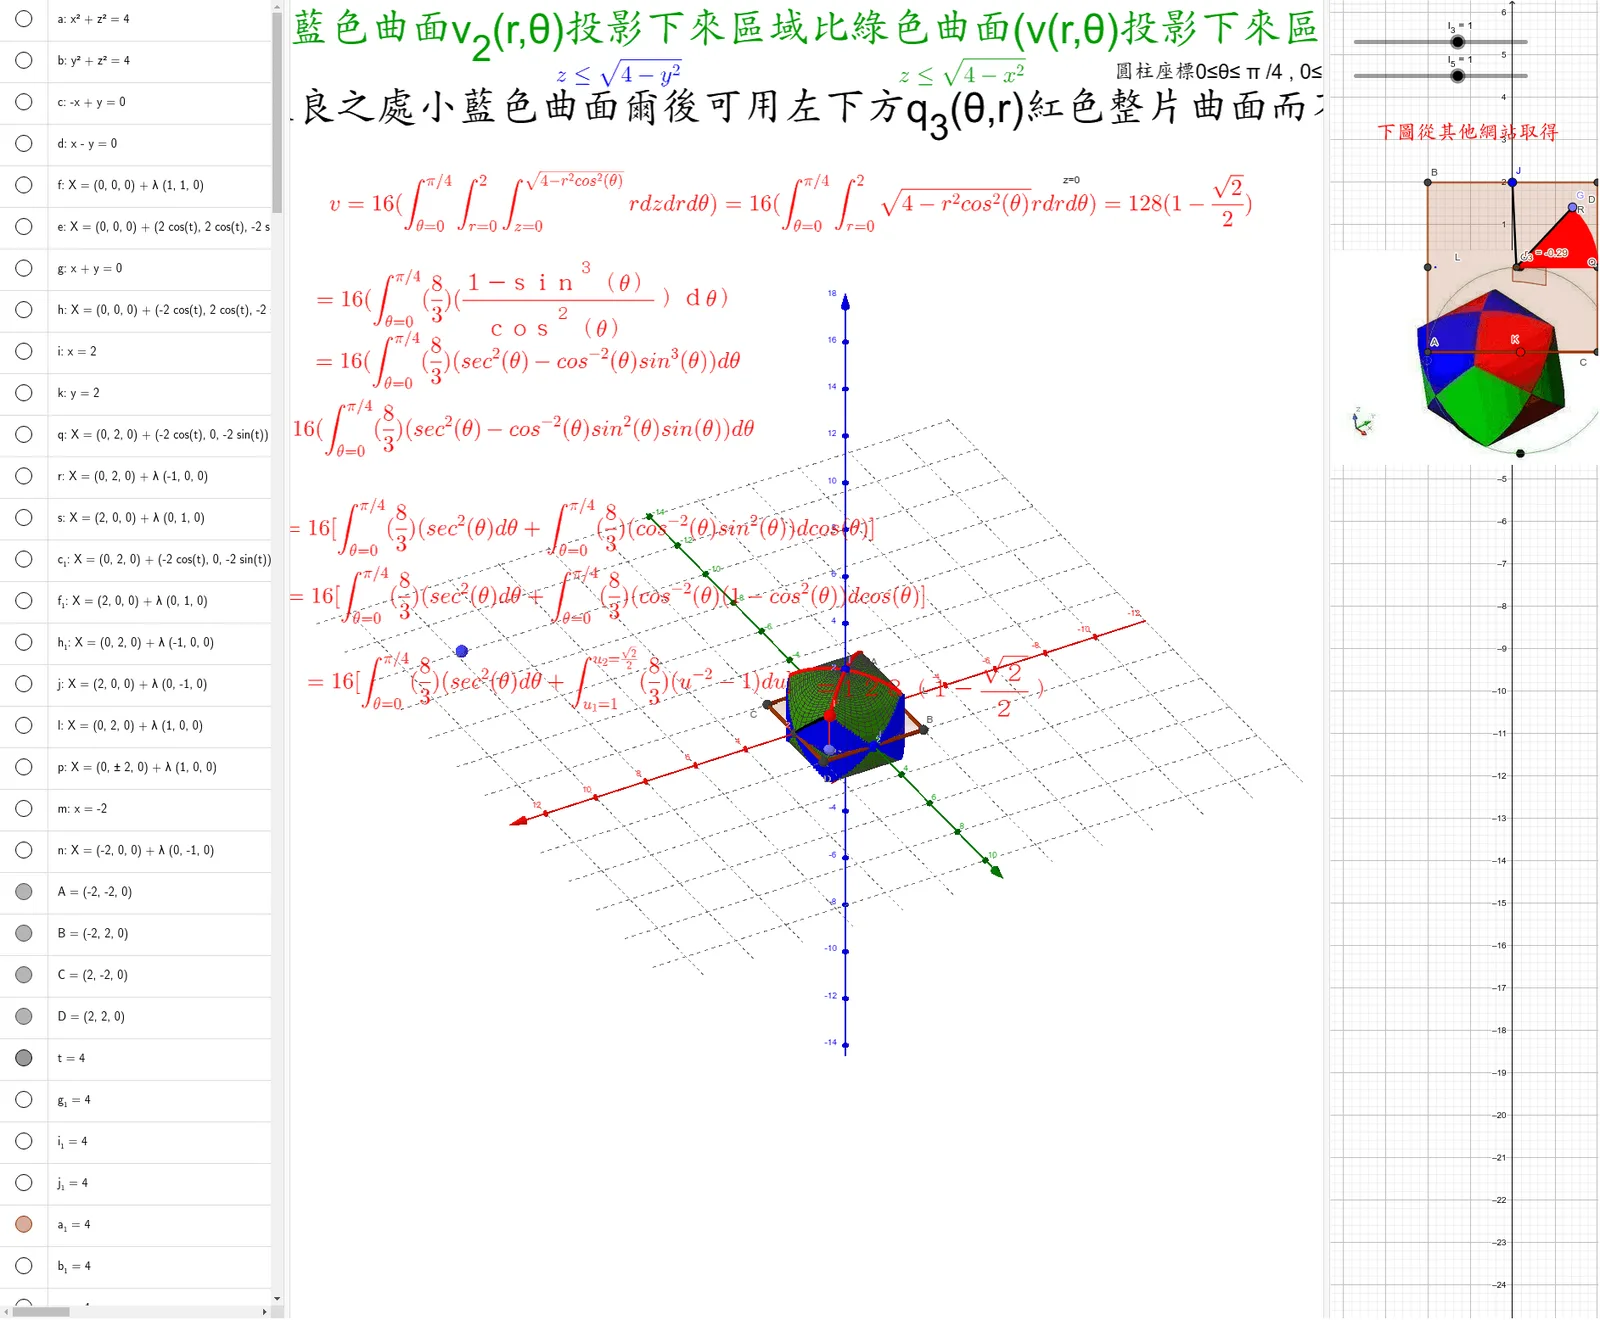The width and height of the screenshot is (1600, 1320).
Task: Toggle visibility of line f in algebra view
Action: pyautogui.click(x=24, y=185)
